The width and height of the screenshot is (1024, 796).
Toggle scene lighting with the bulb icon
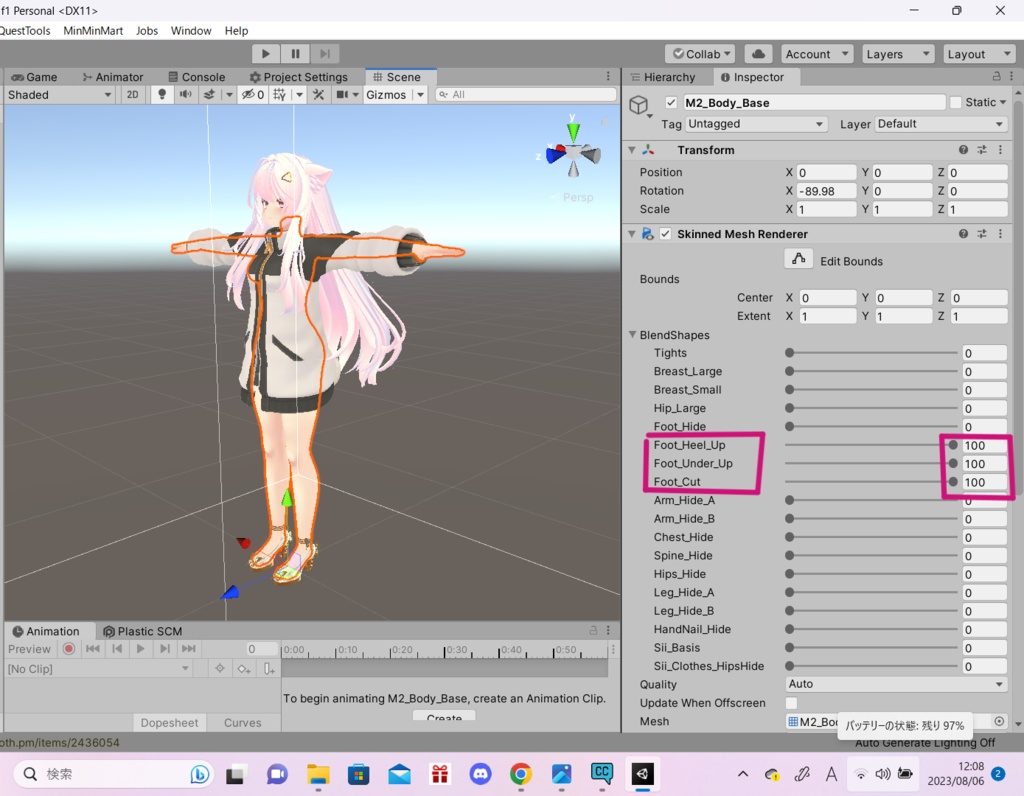pyautogui.click(x=162, y=94)
